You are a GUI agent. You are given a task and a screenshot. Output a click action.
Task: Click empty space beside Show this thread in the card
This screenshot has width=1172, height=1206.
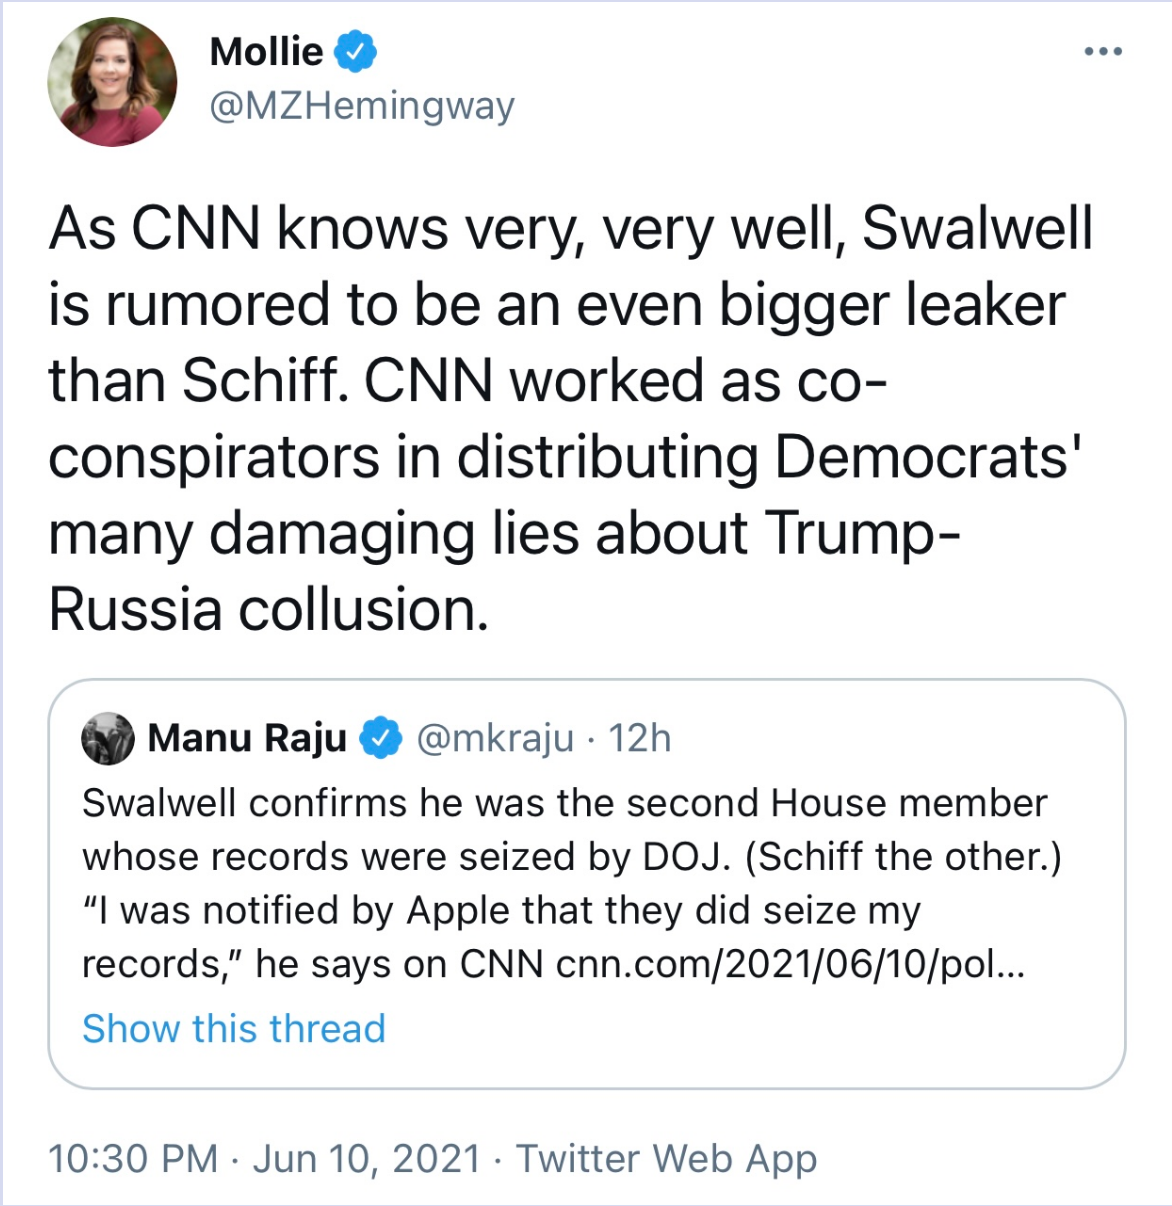pyautogui.click(x=750, y=1030)
